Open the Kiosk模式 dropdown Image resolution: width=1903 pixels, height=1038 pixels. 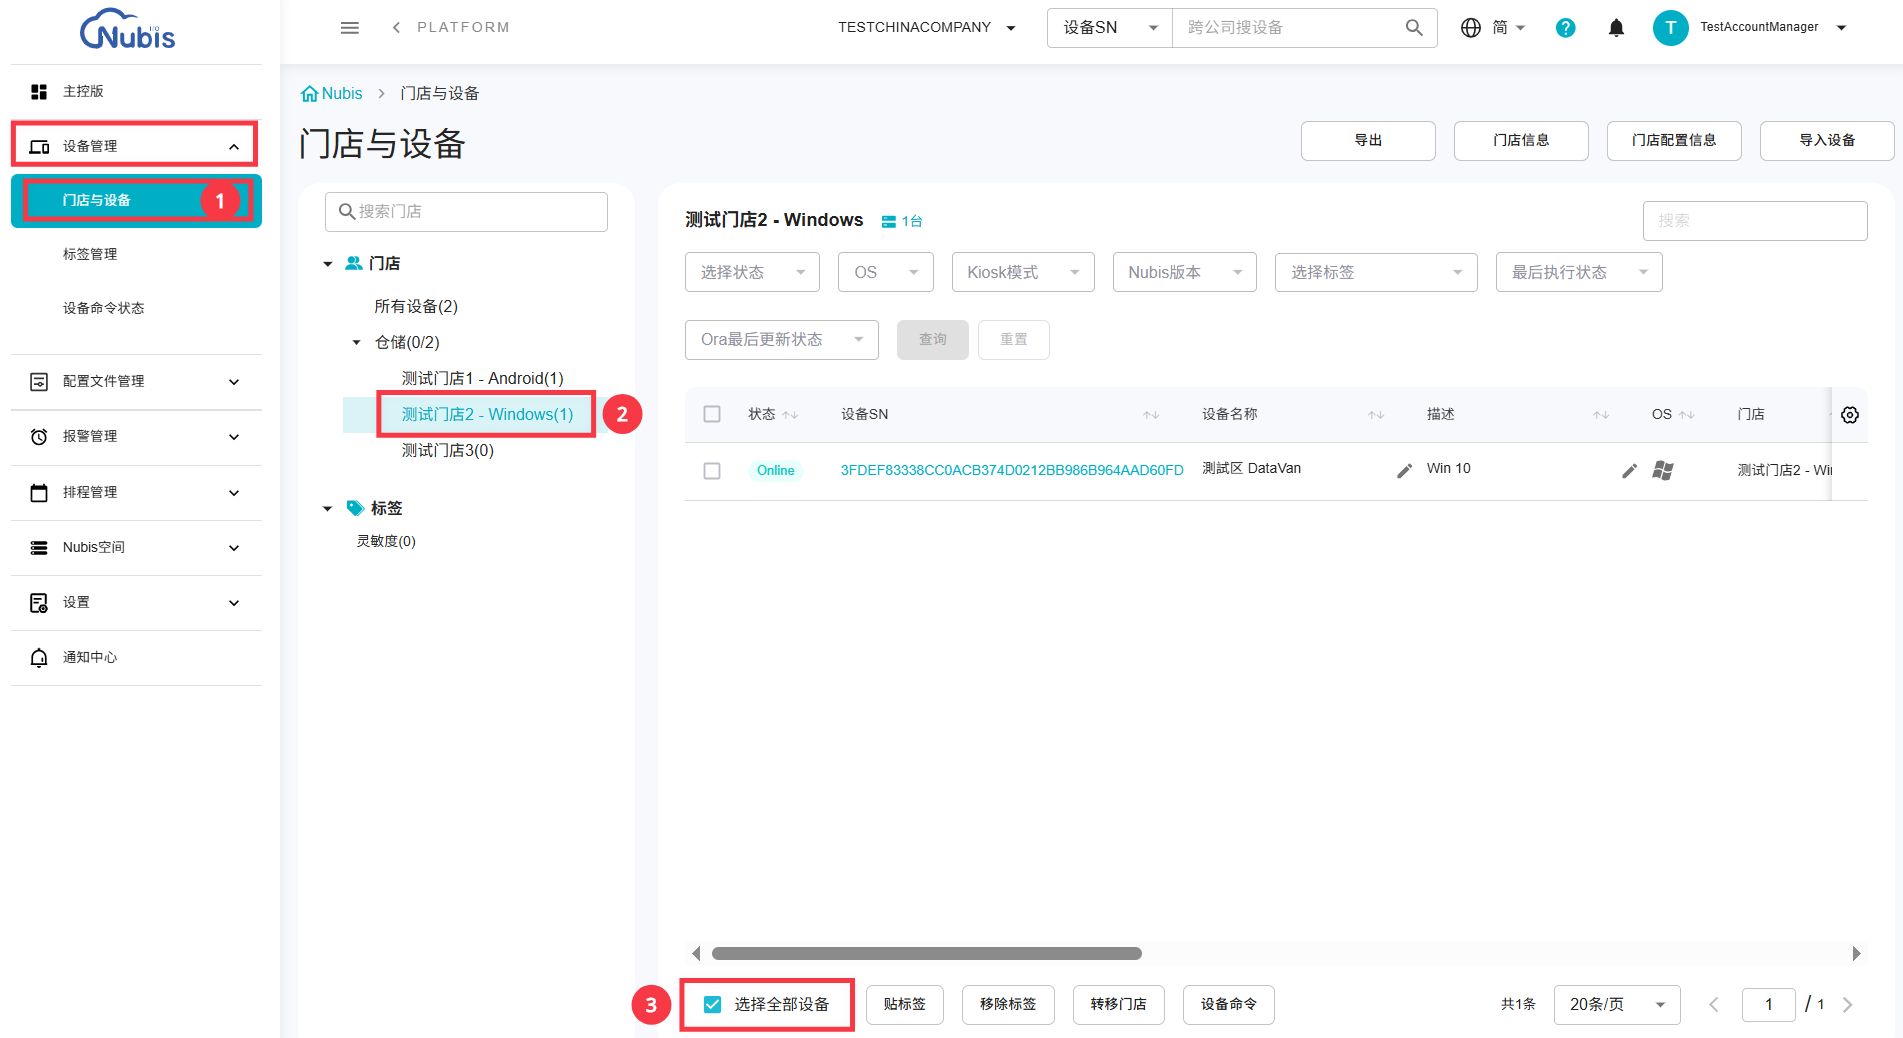coord(1023,272)
